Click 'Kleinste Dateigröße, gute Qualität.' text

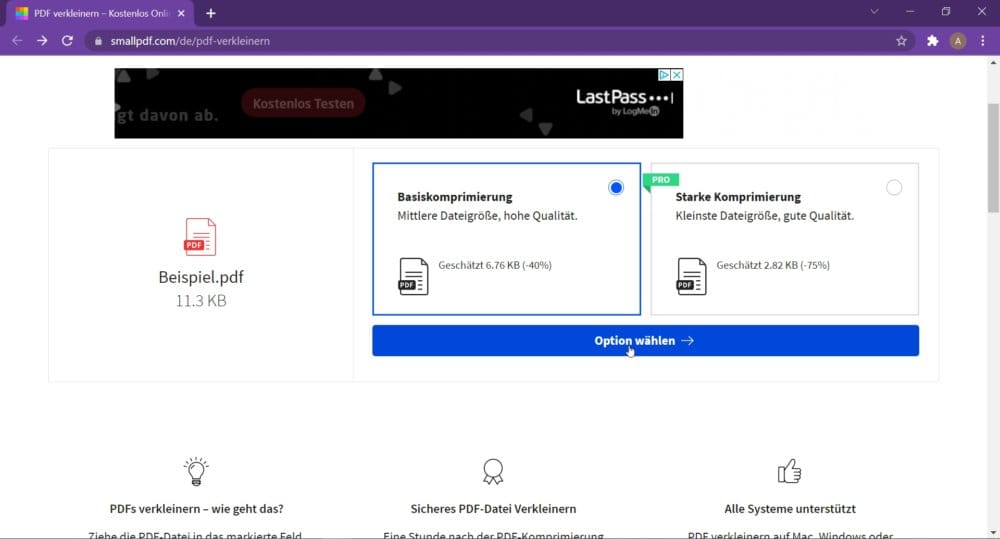[765, 216]
